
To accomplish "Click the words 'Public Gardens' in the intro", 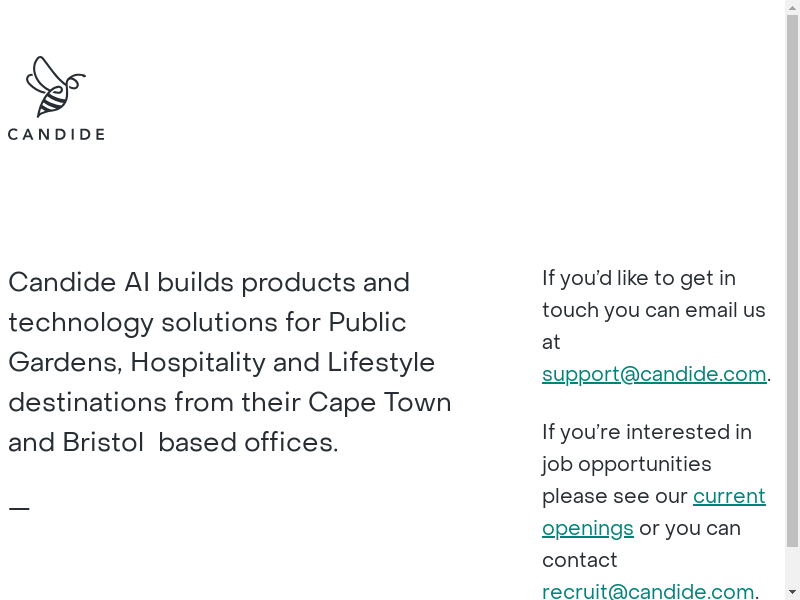I will [367, 323].
